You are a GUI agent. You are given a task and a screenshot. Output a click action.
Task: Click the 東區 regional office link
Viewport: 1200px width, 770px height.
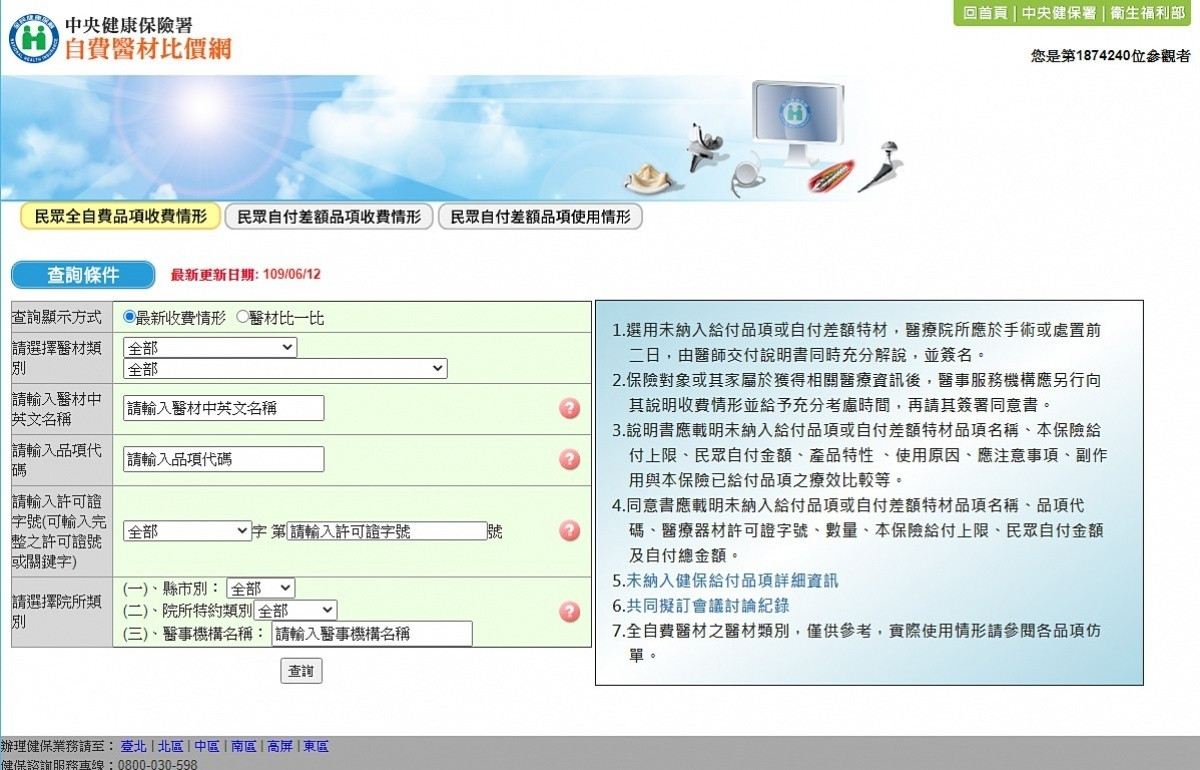pos(316,746)
